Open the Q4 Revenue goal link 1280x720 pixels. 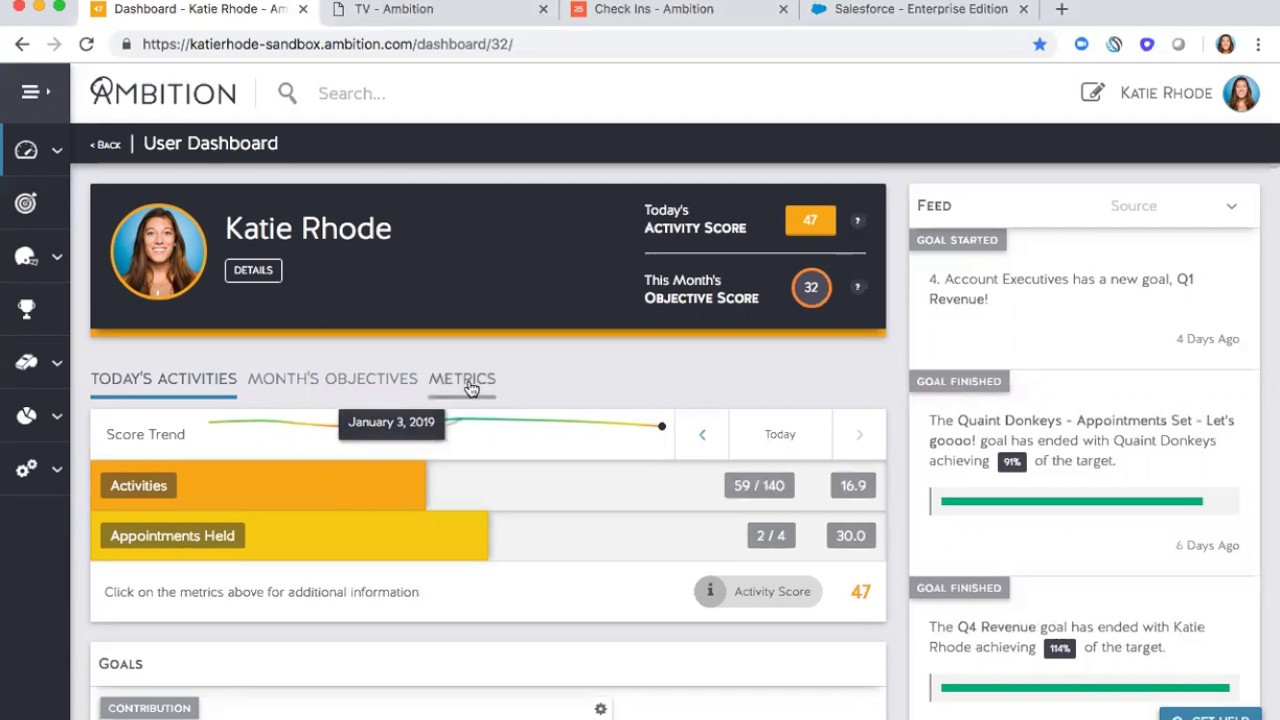pos(996,627)
